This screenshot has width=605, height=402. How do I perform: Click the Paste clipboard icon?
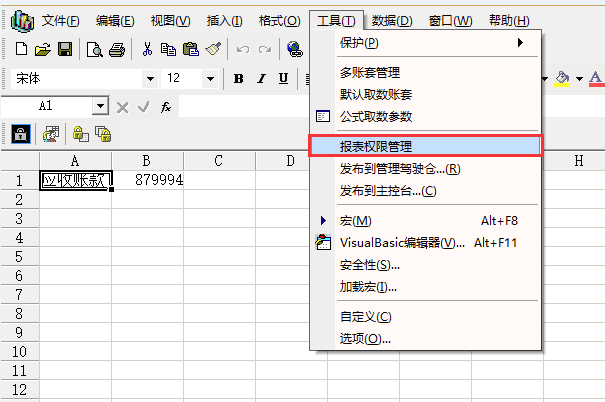click(190, 48)
